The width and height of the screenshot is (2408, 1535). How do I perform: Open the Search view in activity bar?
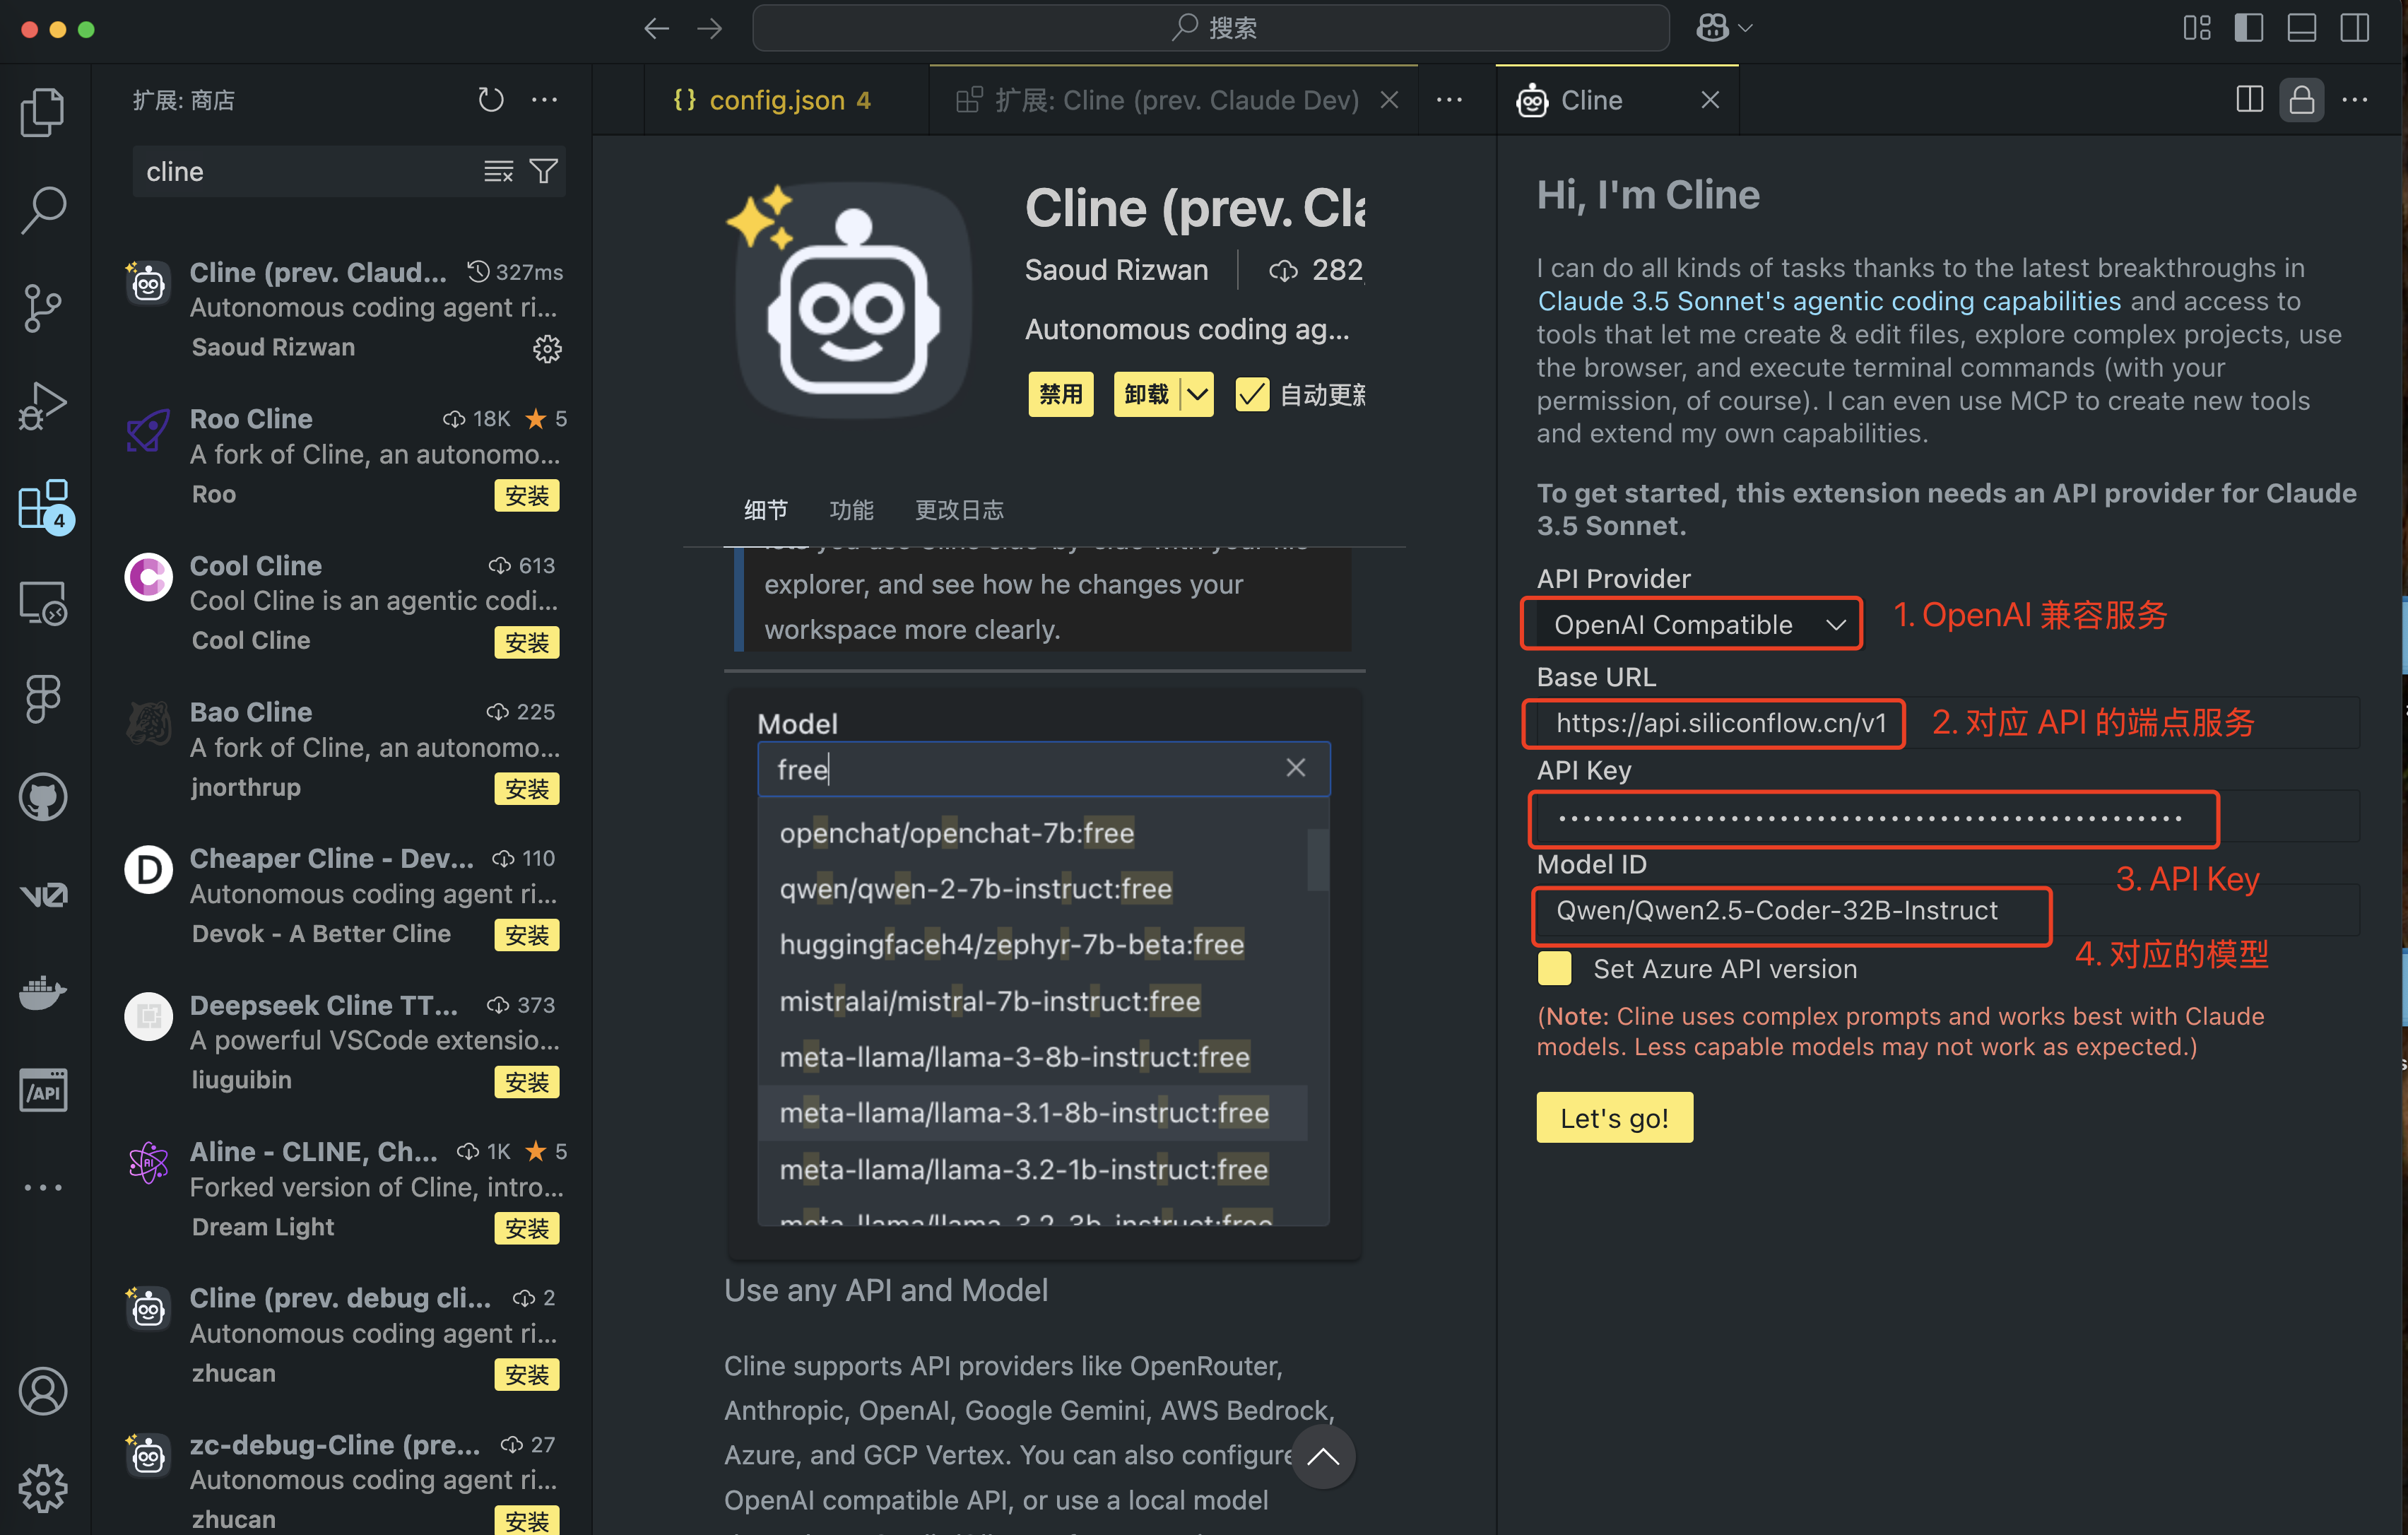pyautogui.click(x=43, y=210)
